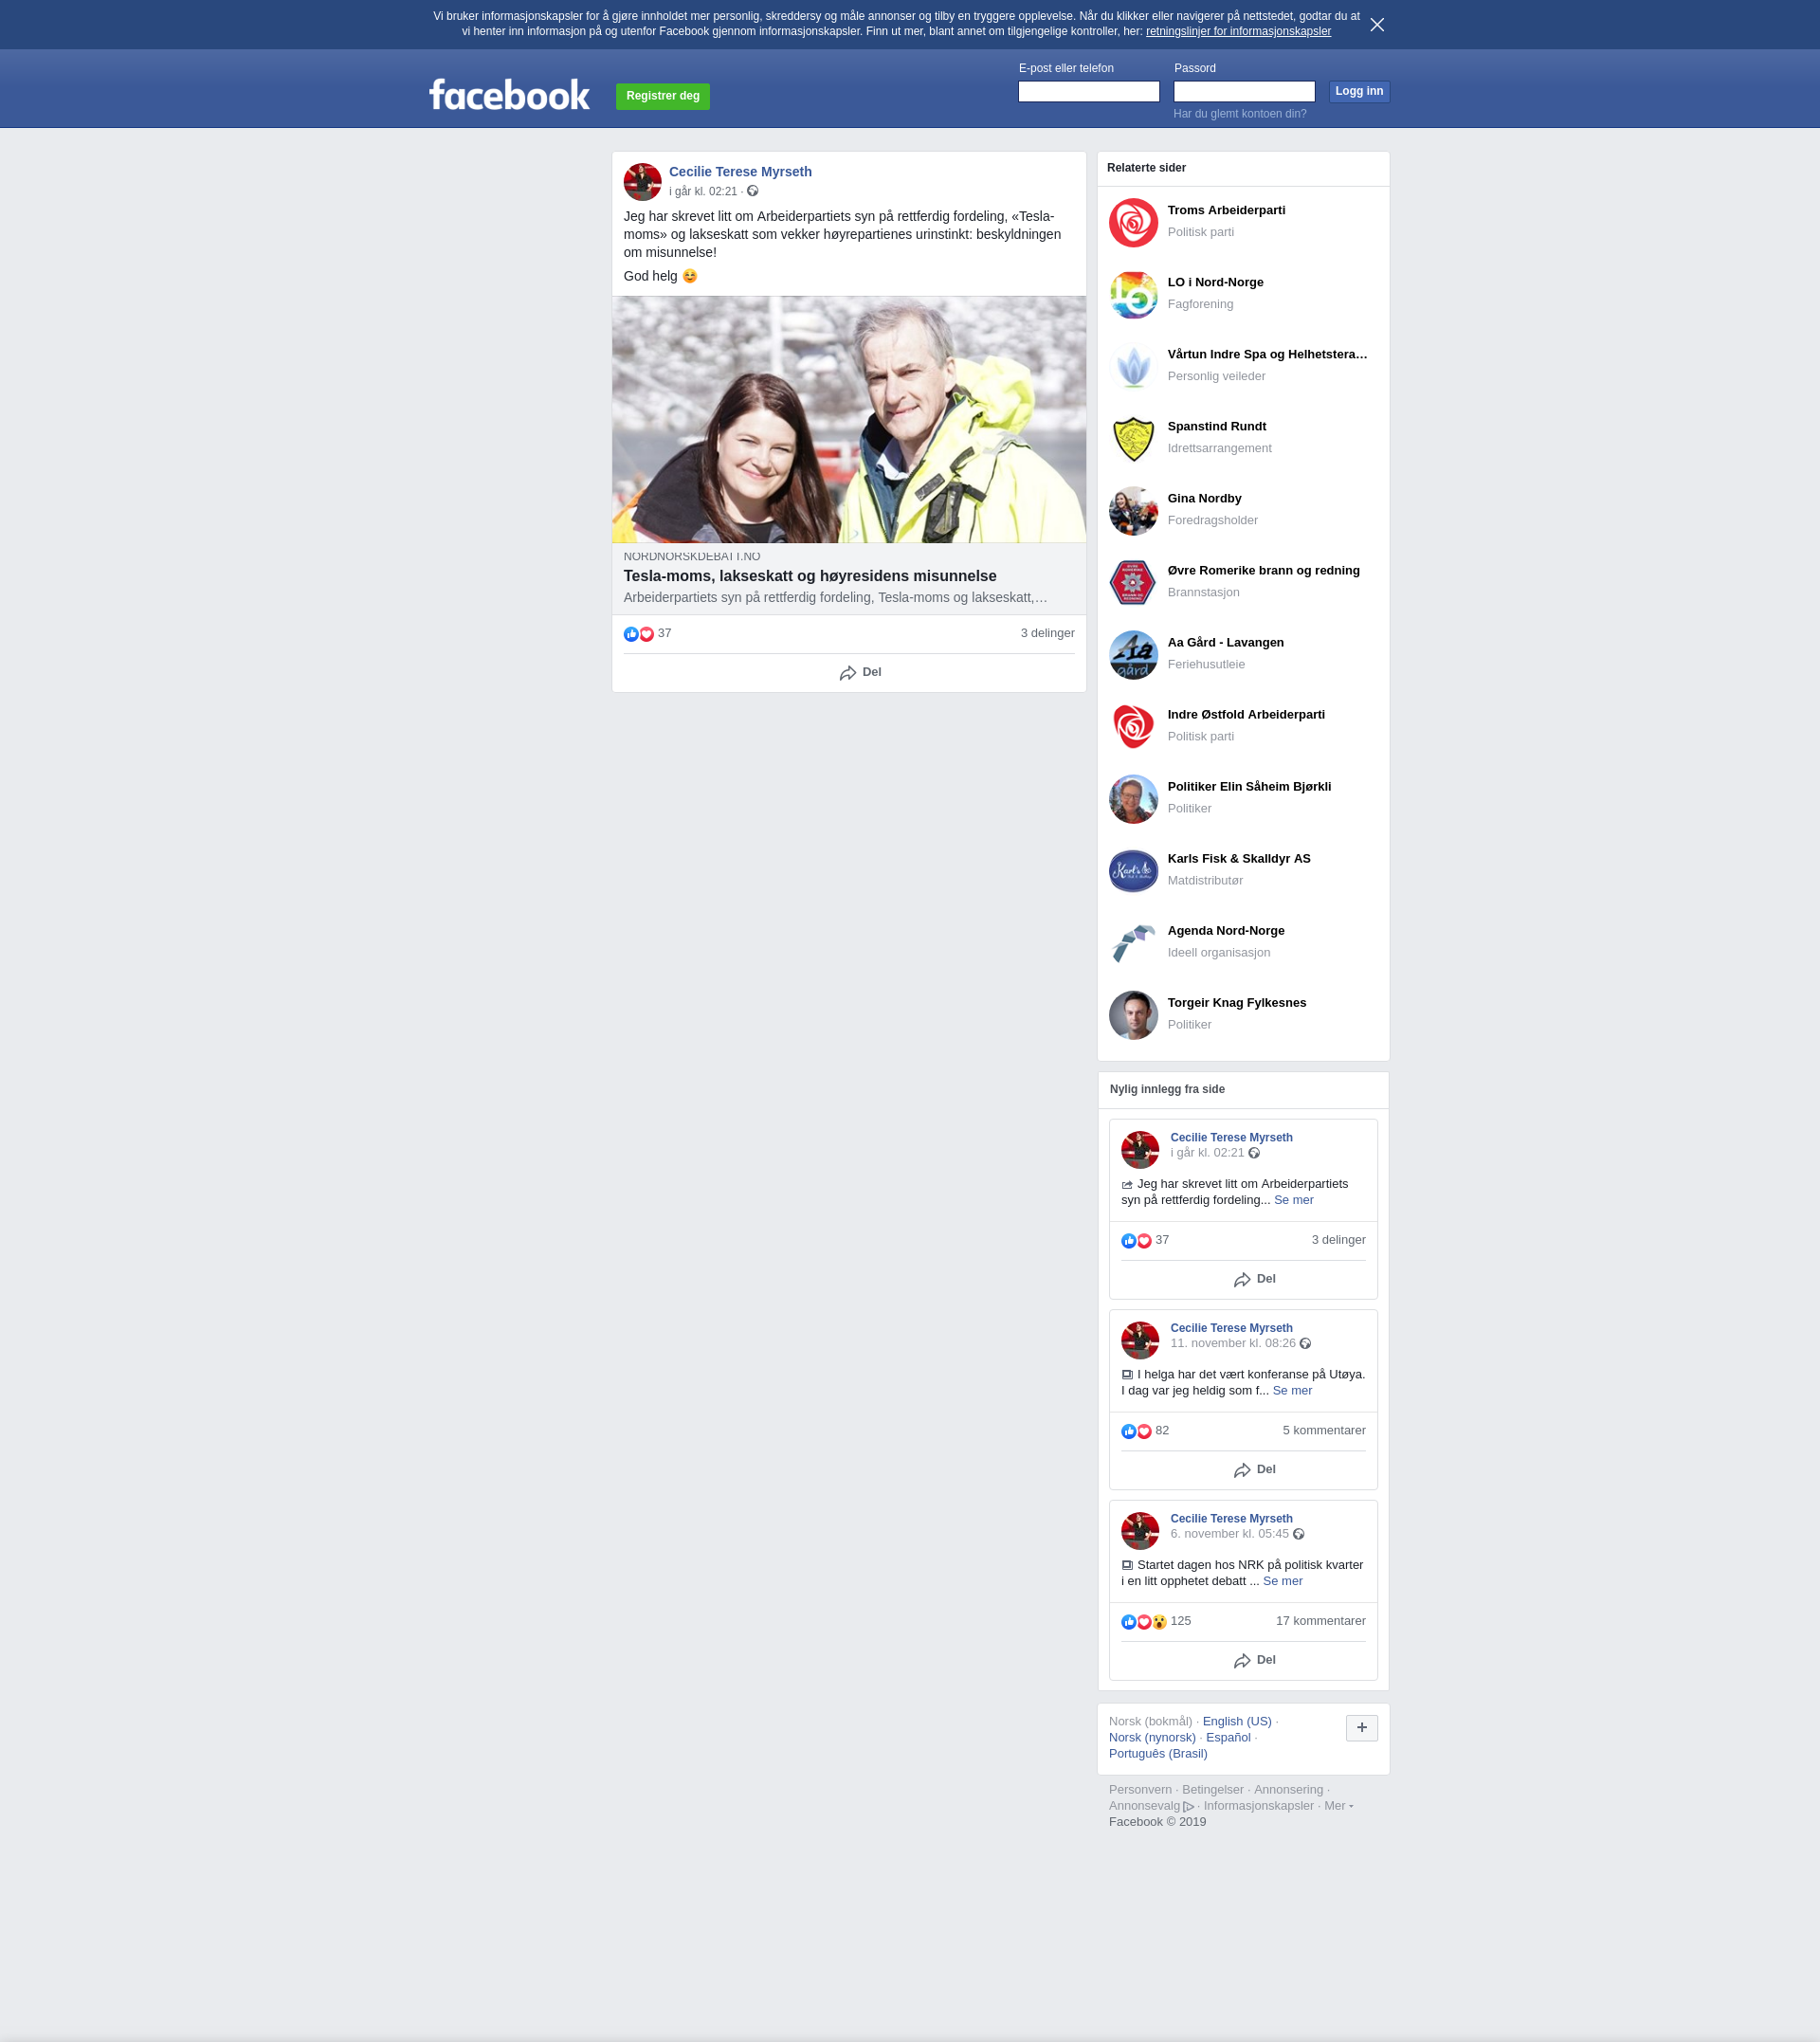
Task: Click reaction icons on post with 82 reactions
Action: pos(1136,1431)
